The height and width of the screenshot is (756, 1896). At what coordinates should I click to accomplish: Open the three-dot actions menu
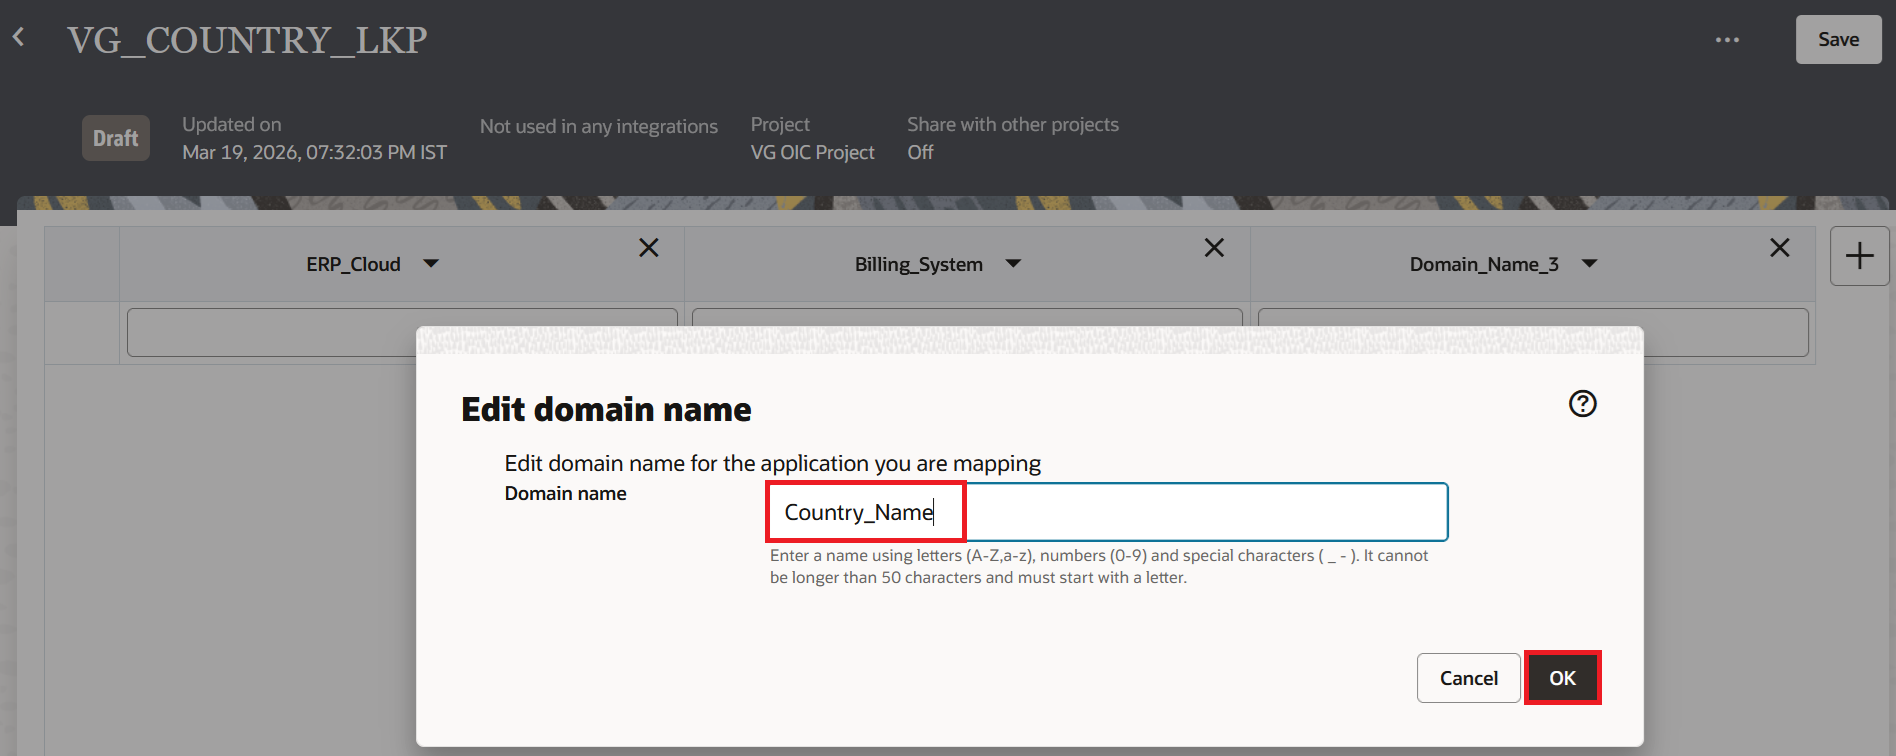(x=1727, y=40)
